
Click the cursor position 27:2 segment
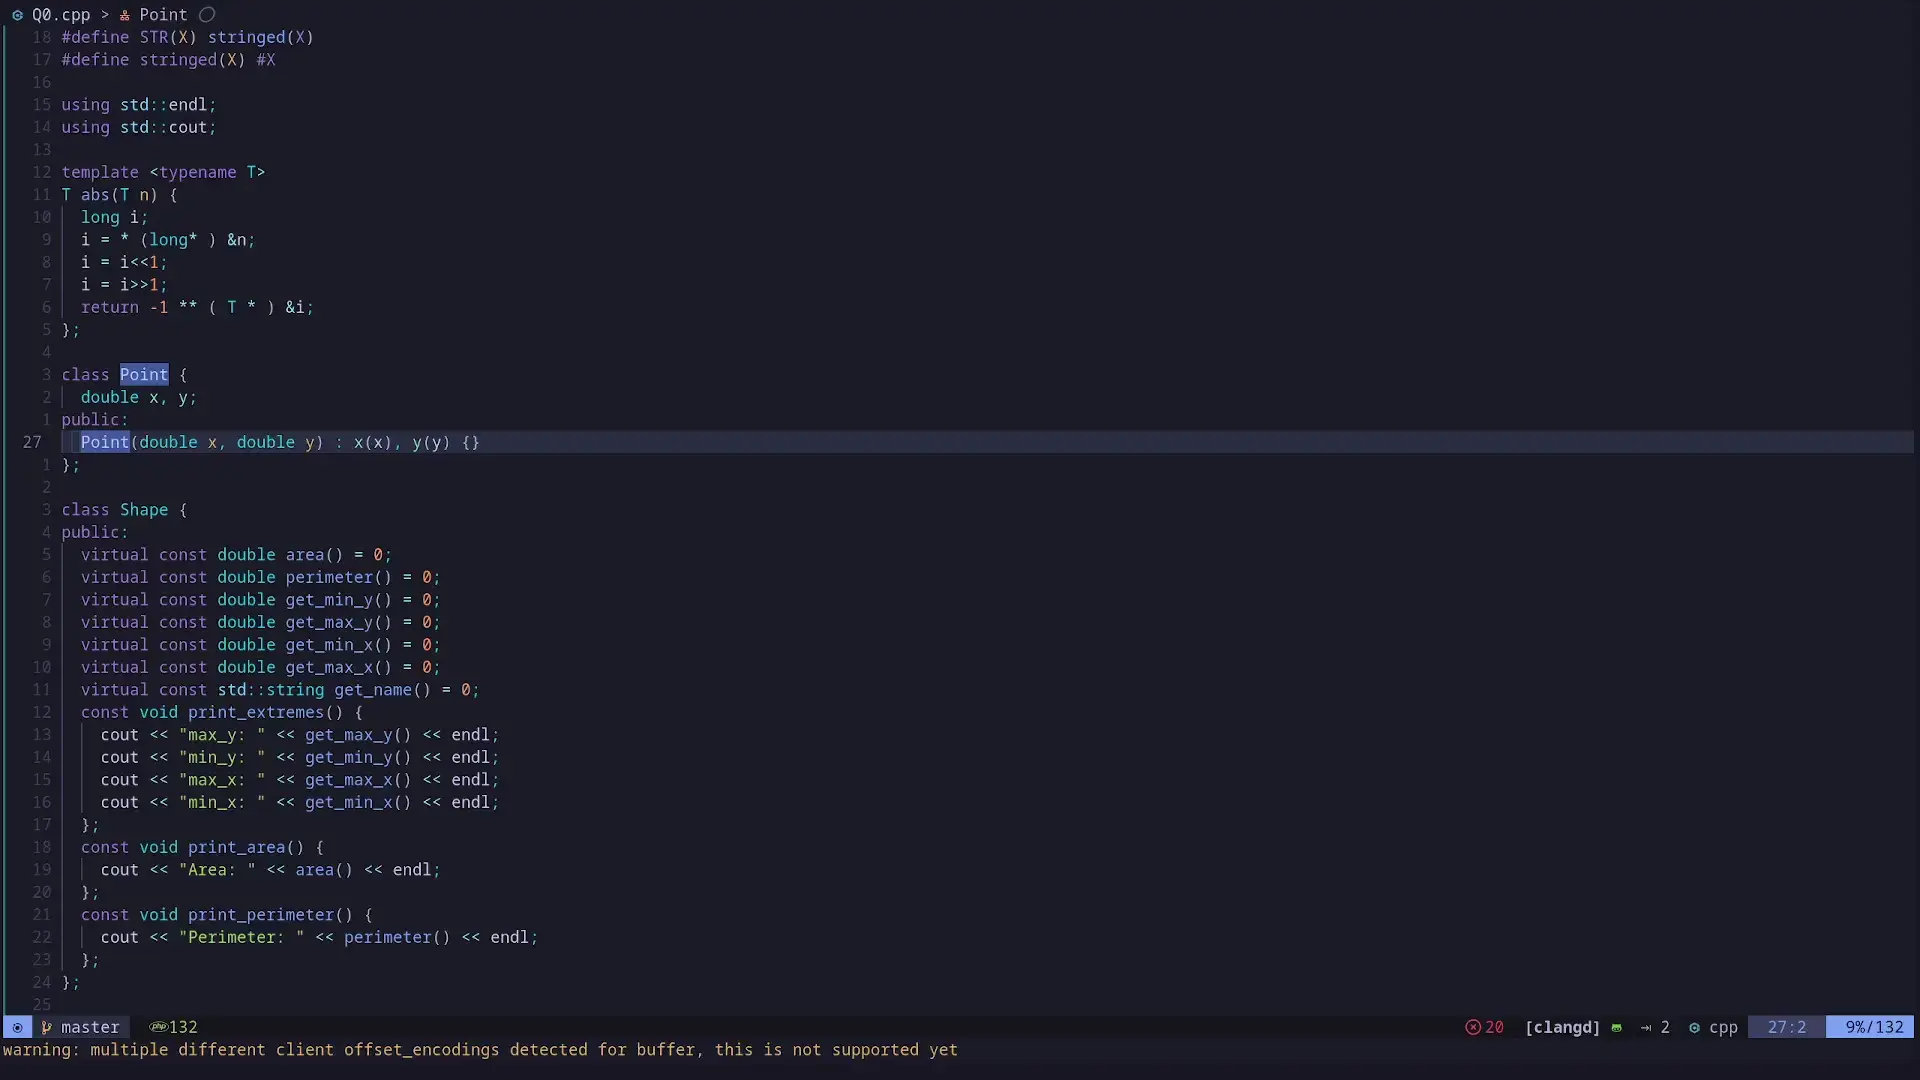pyautogui.click(x=1787, y=1027)
